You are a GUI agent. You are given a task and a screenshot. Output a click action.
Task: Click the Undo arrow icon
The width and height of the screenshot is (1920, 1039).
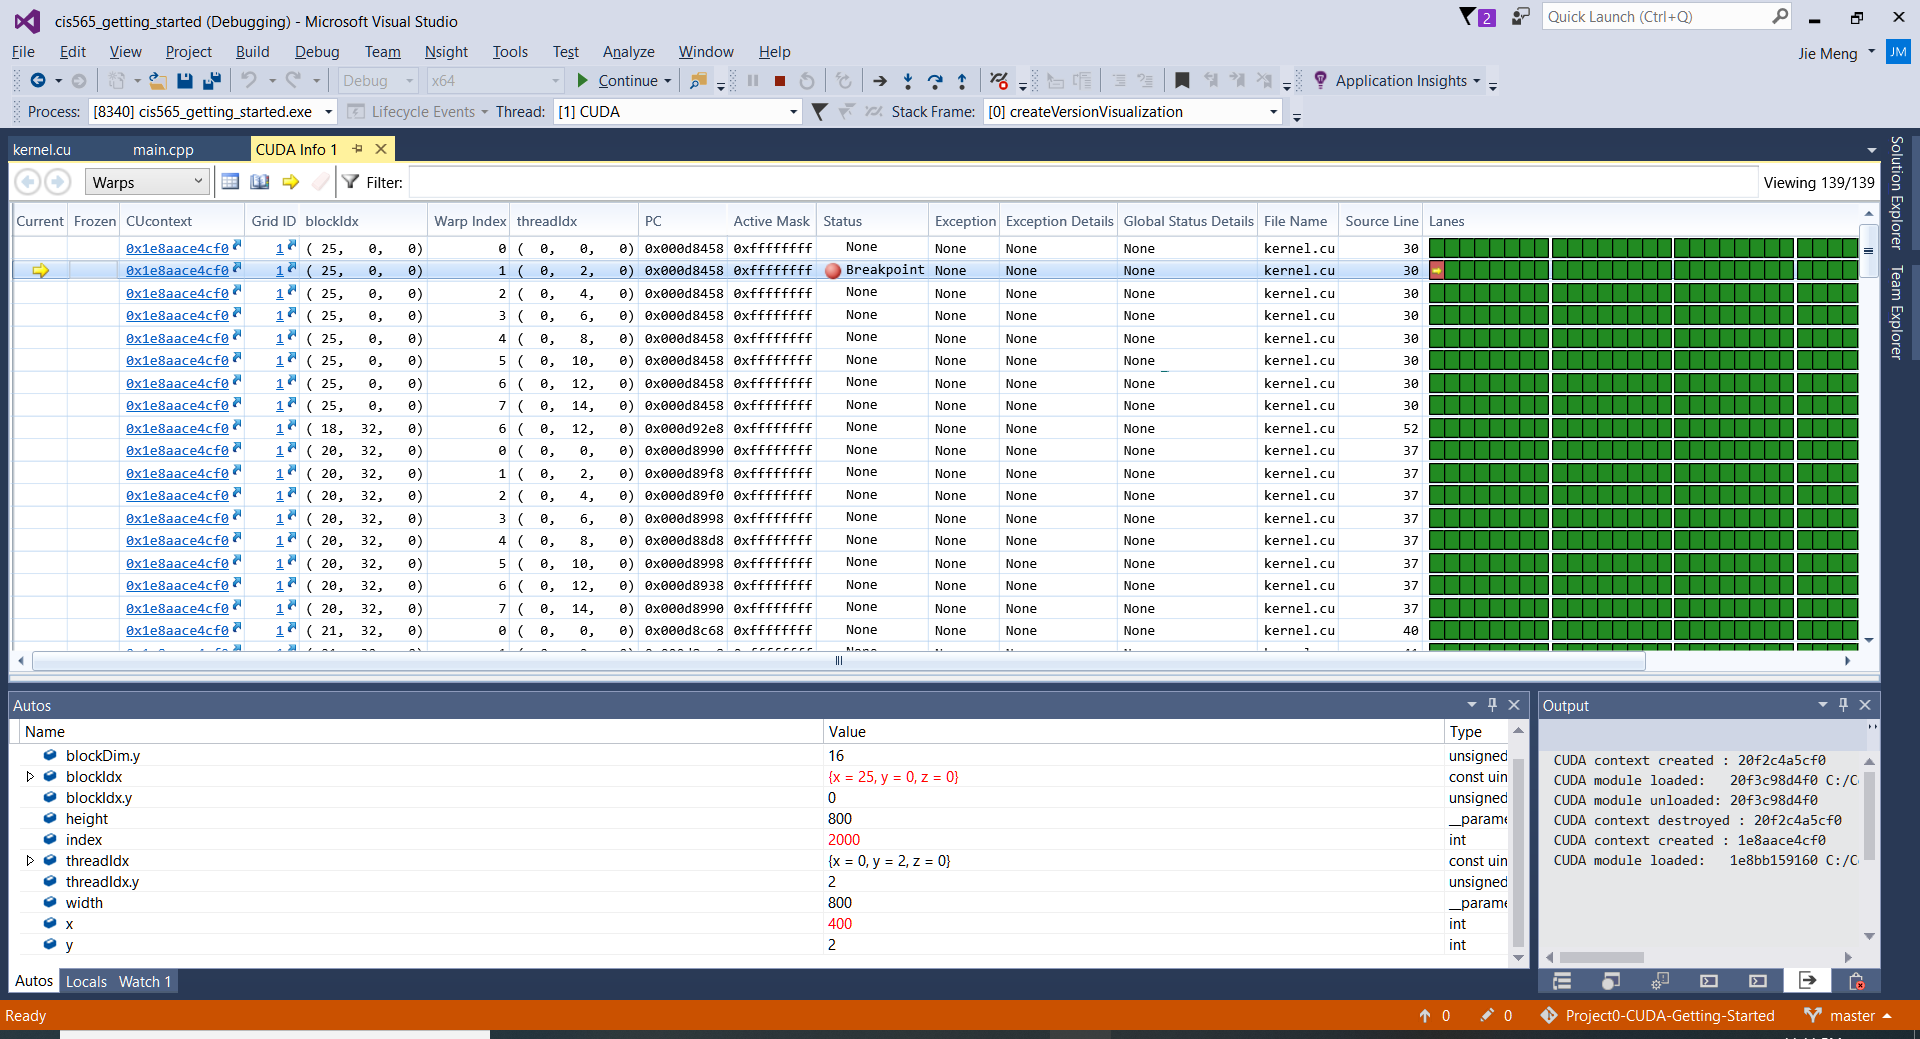click(249, 81)
